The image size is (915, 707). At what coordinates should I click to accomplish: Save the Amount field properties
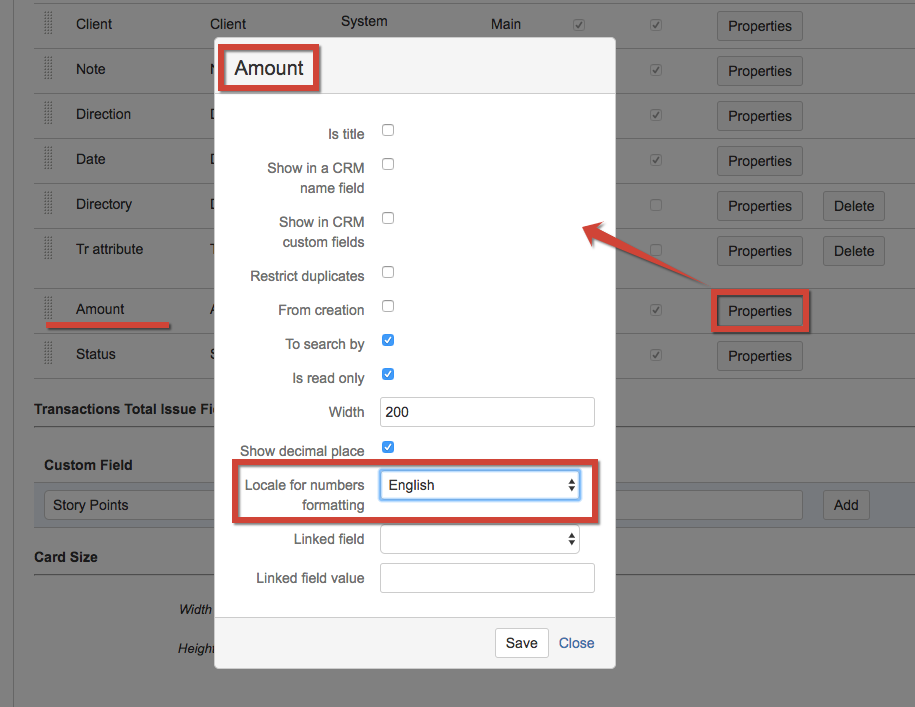click(521, 643)
